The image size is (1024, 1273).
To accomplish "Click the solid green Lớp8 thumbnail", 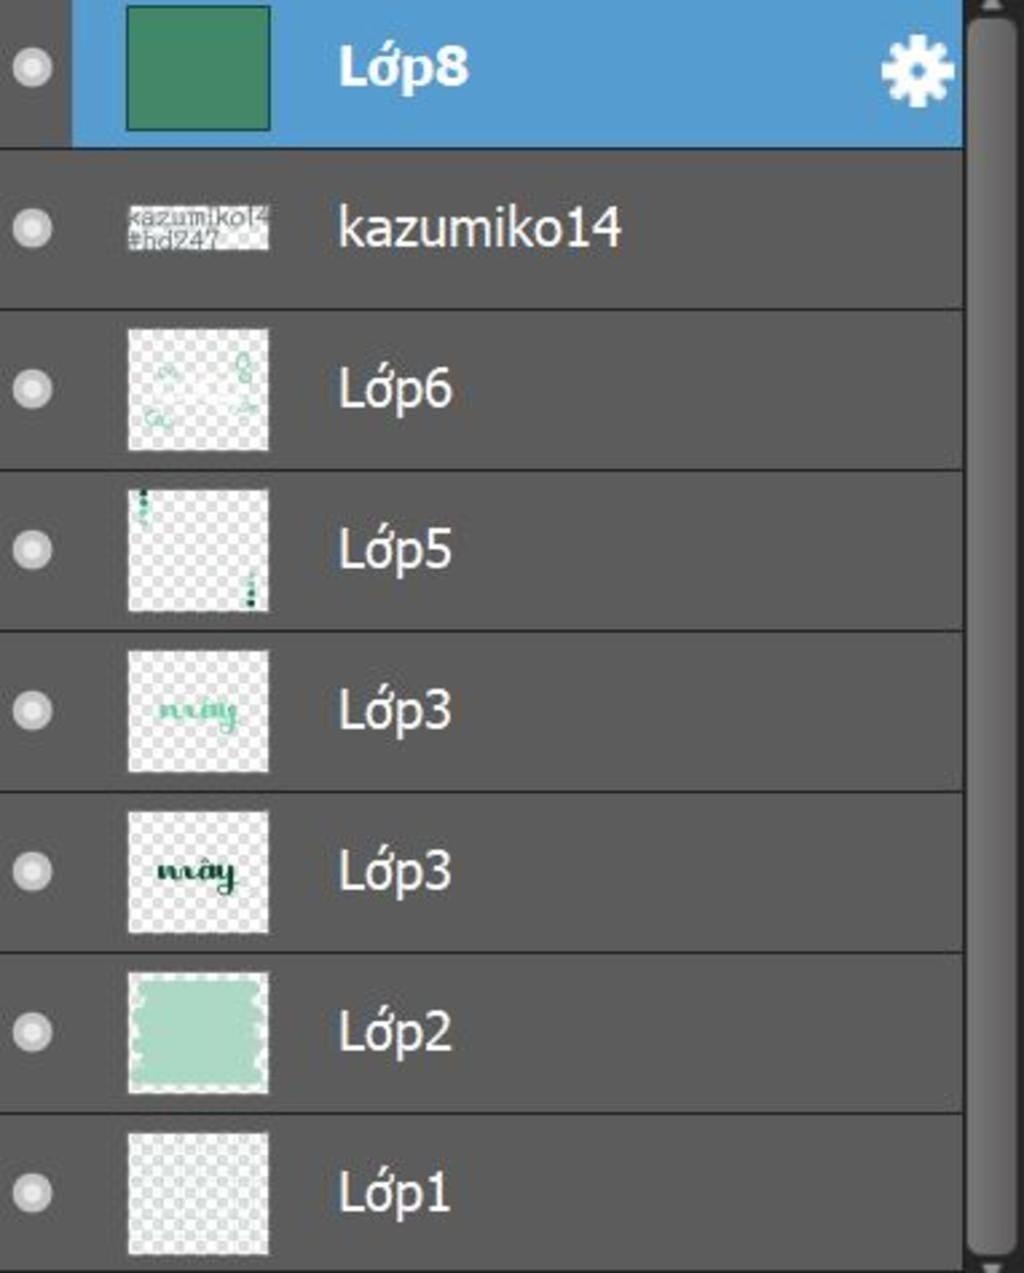I will tap(198, 68).
